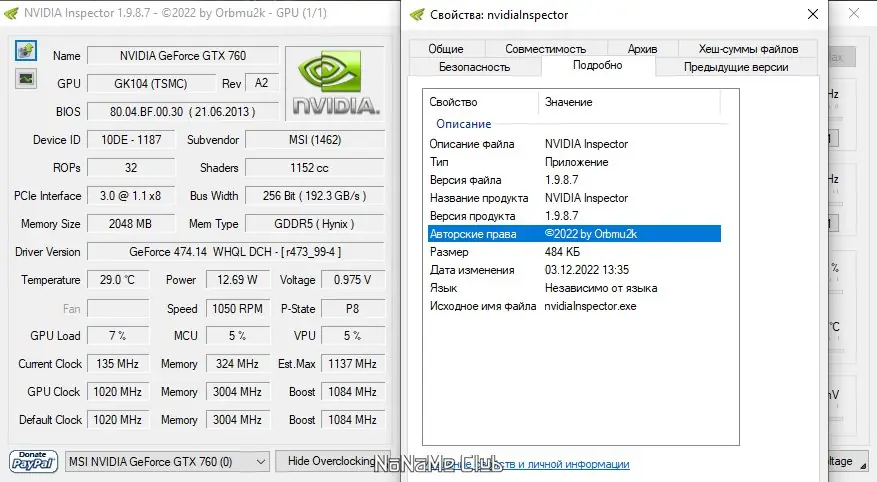Close the nvidiaInspector properties dialog
The width and height of the screenshot is (877, 482).
813,15
